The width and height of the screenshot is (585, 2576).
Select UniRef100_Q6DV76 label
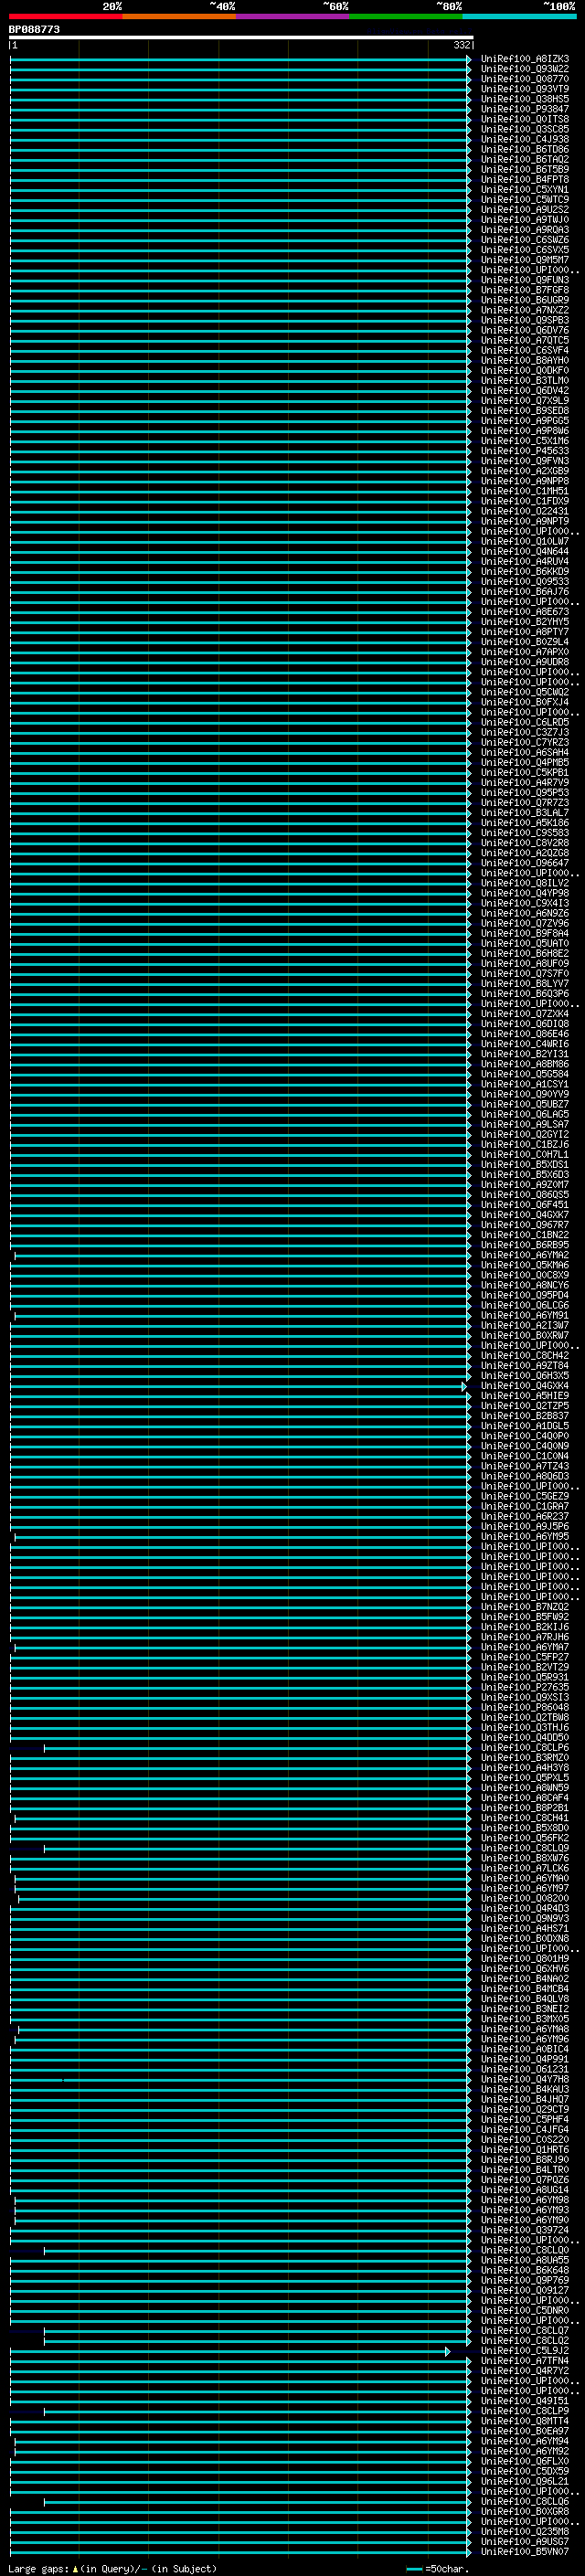(525, 331)
